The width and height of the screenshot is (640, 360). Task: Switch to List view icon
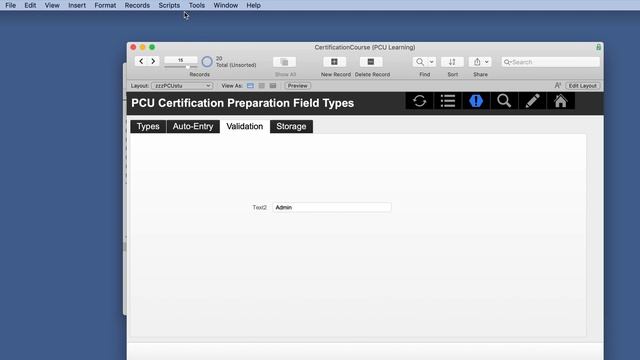coord(262,86)
